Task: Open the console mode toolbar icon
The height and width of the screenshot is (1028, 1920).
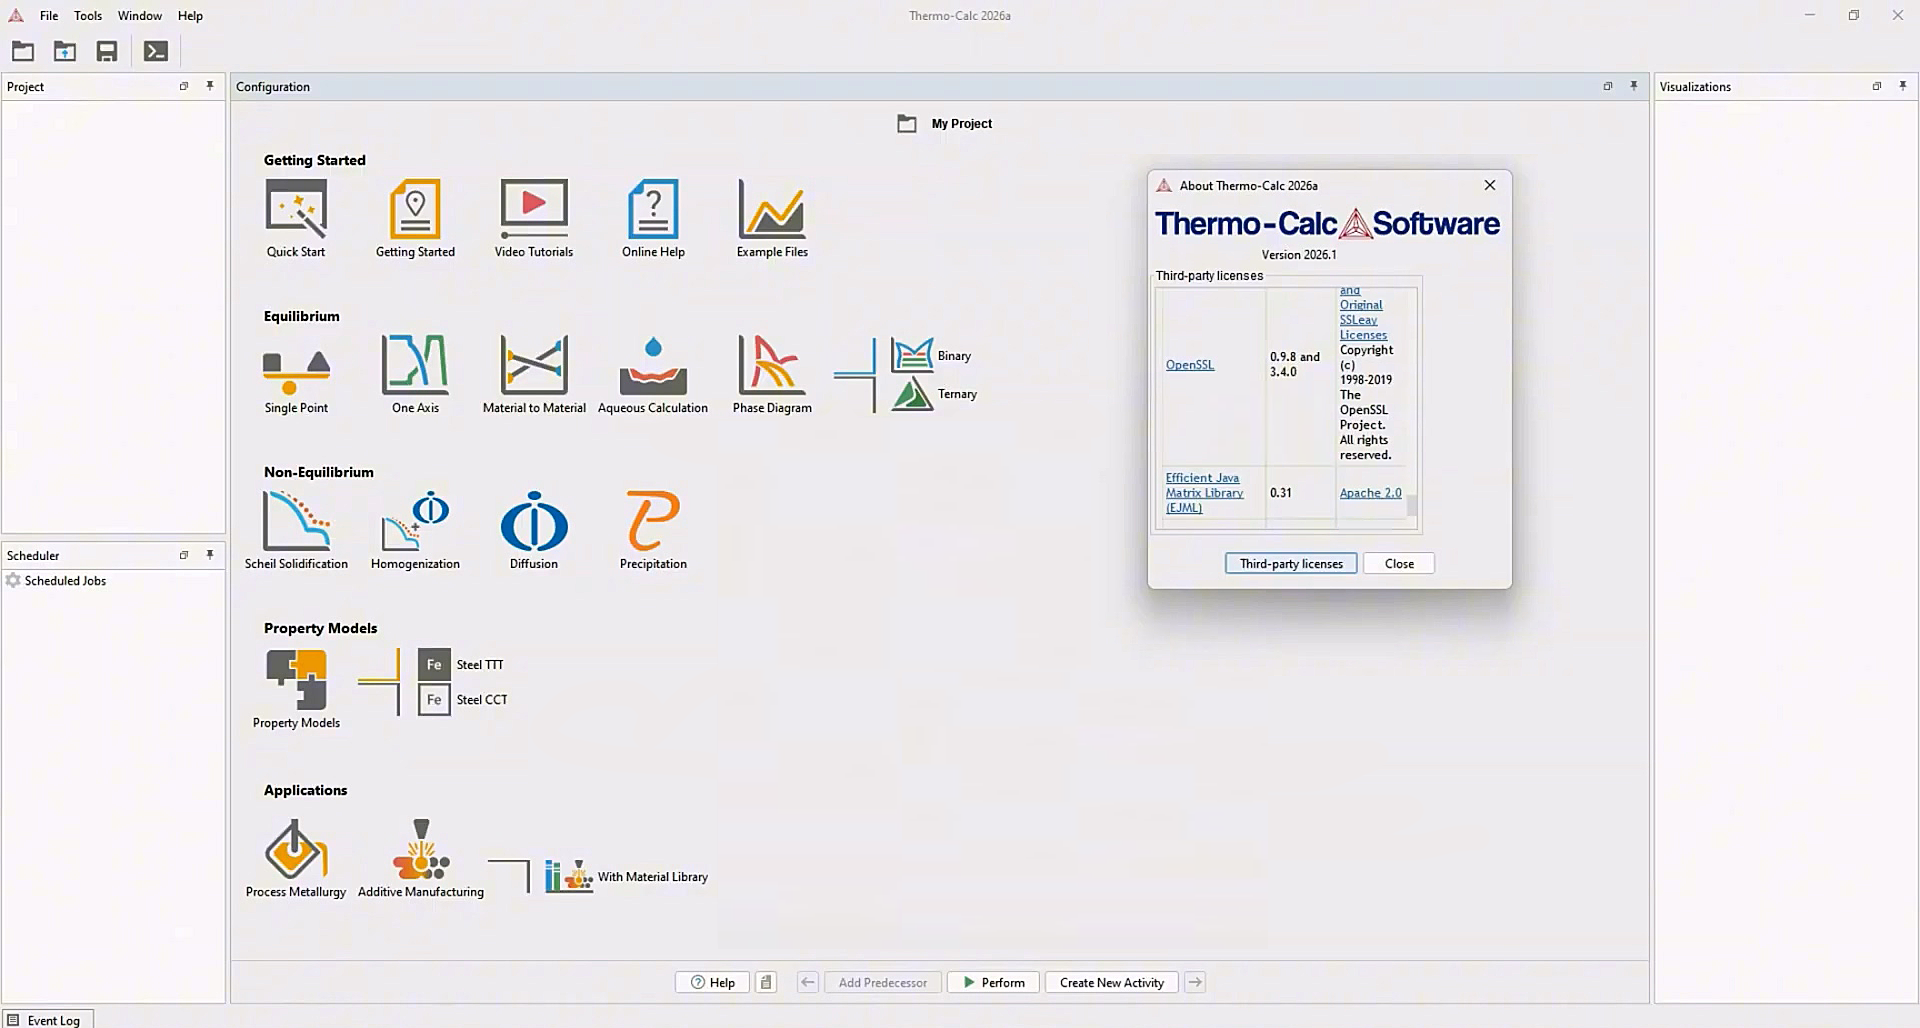Action: [156, 51]
